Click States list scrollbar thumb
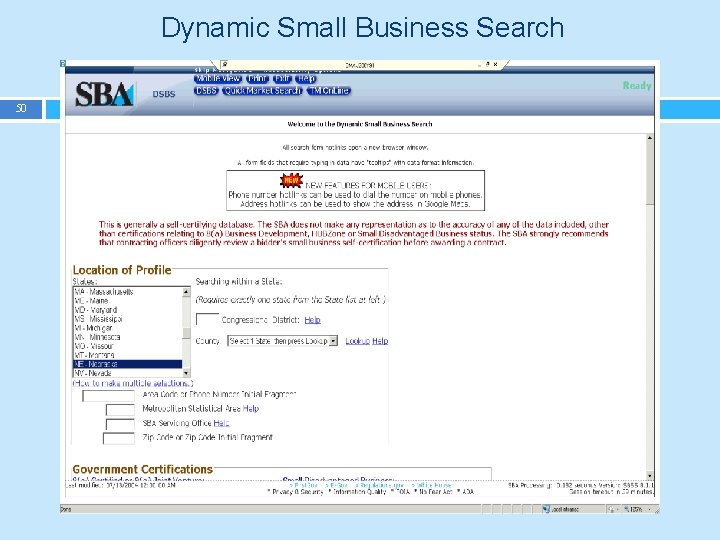The height and width of the screenshot is (540, 720). pyautogui.click(x=186, y=333)
